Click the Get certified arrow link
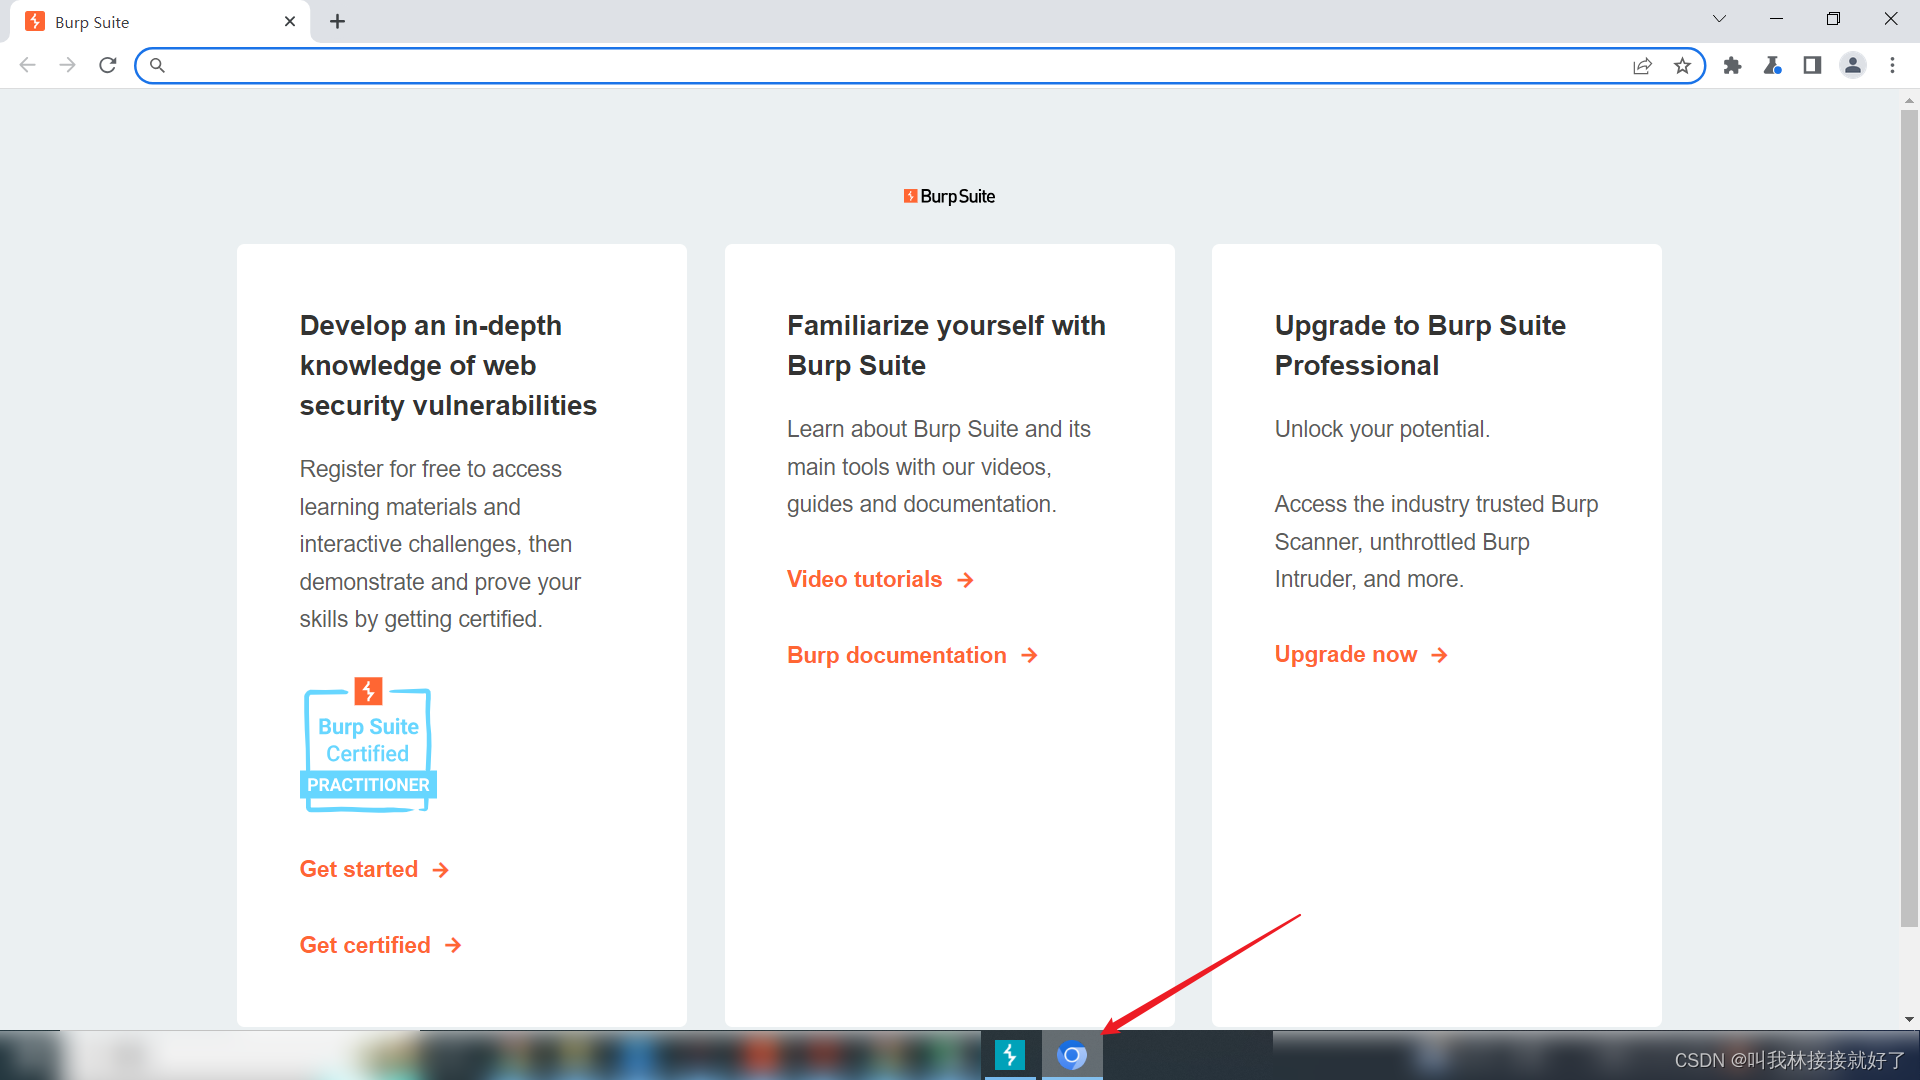 click(381, 945)
